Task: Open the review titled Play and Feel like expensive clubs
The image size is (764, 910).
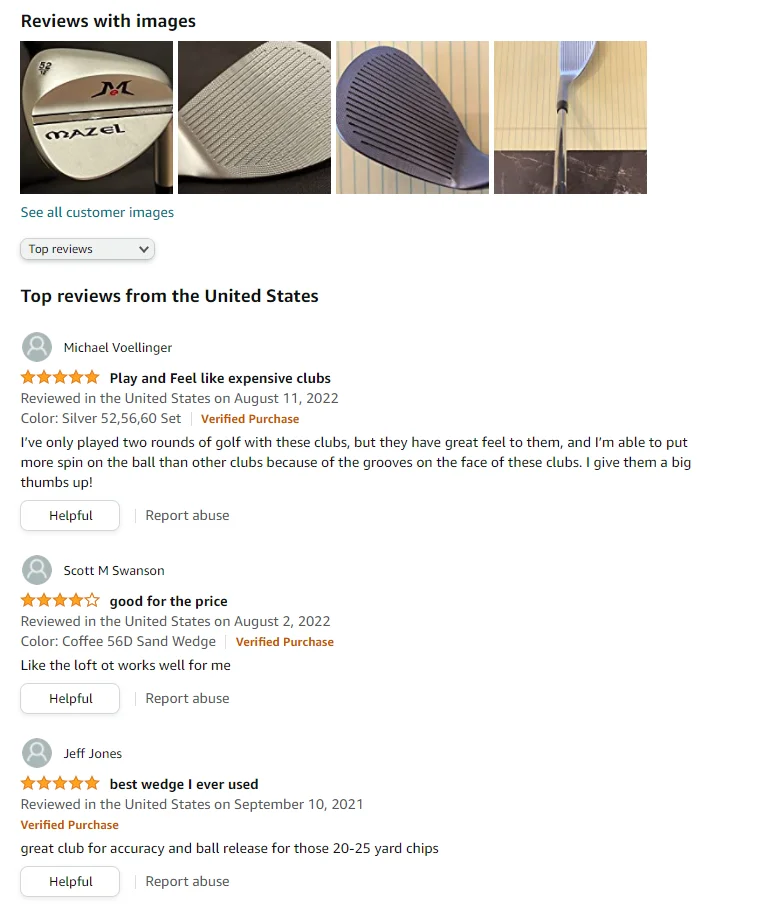Action: (x=220, y=378)
